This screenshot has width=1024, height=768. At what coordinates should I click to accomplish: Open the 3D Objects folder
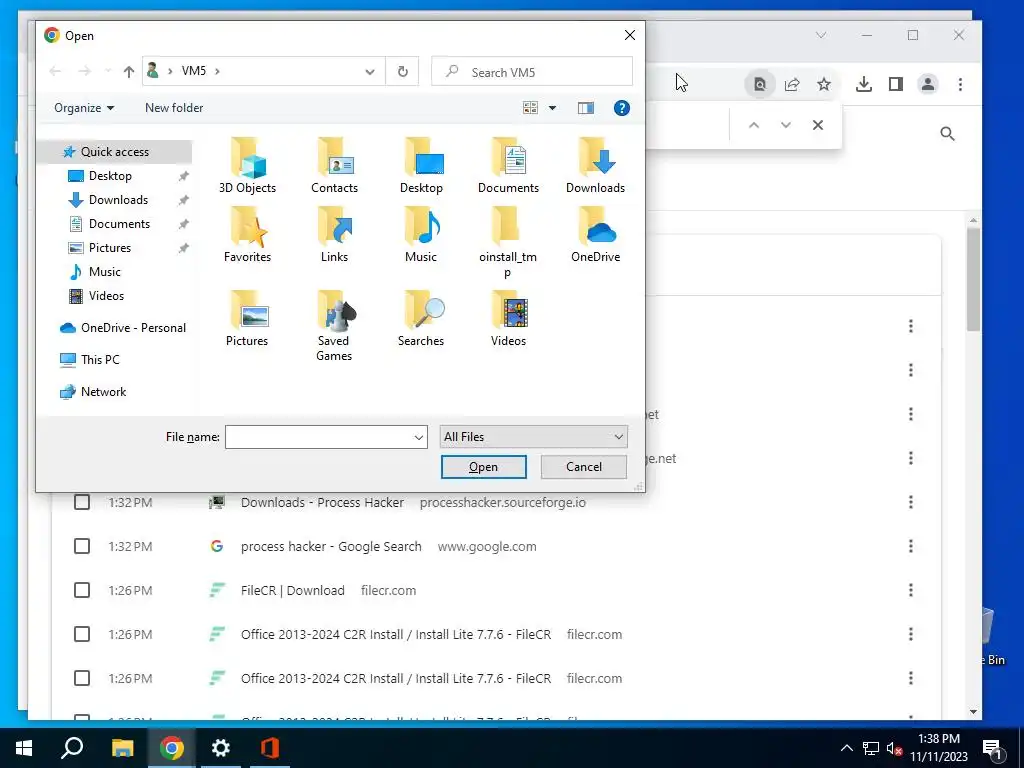[x=247, y=166]
